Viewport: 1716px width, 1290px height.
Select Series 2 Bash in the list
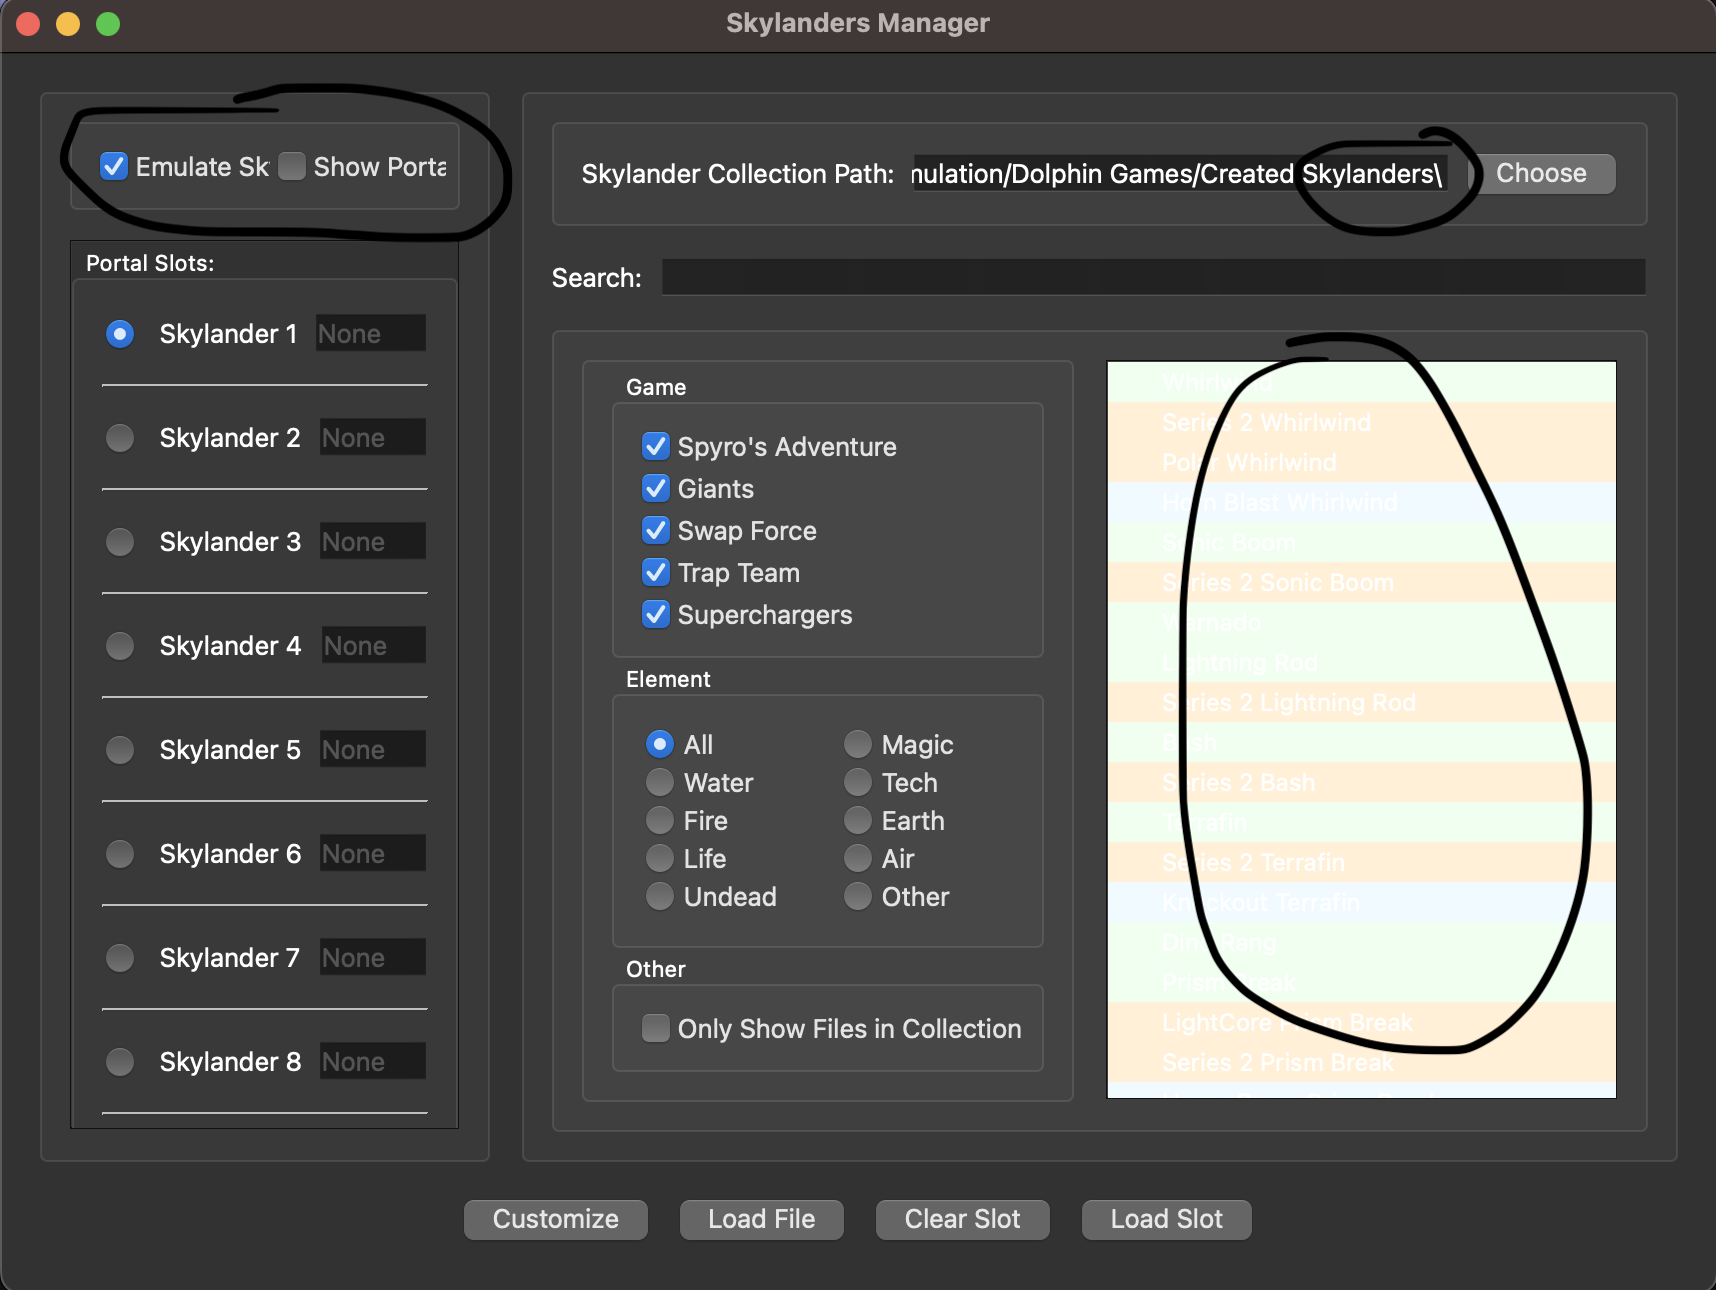pyautogui.click(x=1362, y=782)
